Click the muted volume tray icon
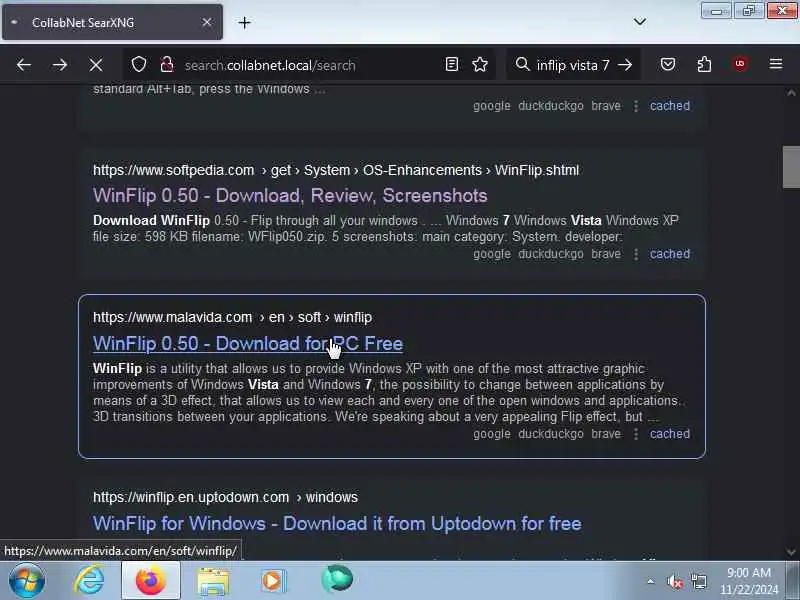 674,581
